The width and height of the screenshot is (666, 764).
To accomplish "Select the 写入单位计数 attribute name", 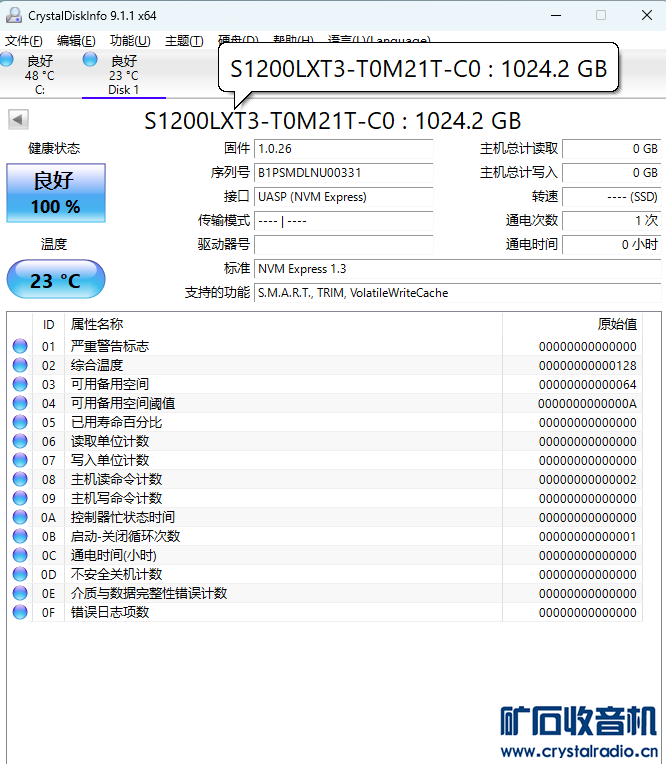I will (x=110, y=460).
